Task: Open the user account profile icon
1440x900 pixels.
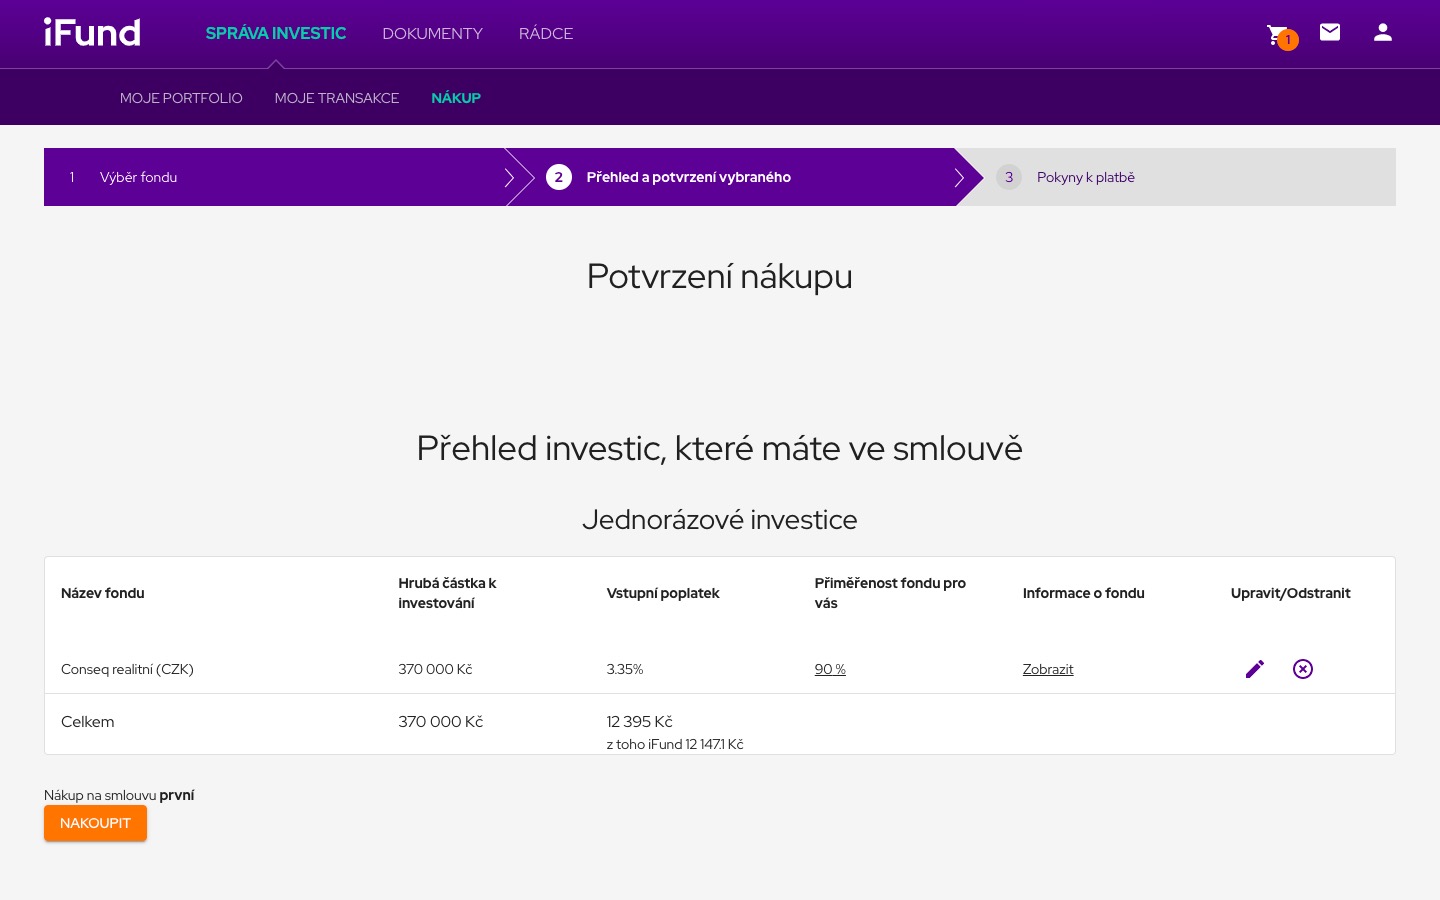Action: pyautogui.click(x=1383, y=32)
